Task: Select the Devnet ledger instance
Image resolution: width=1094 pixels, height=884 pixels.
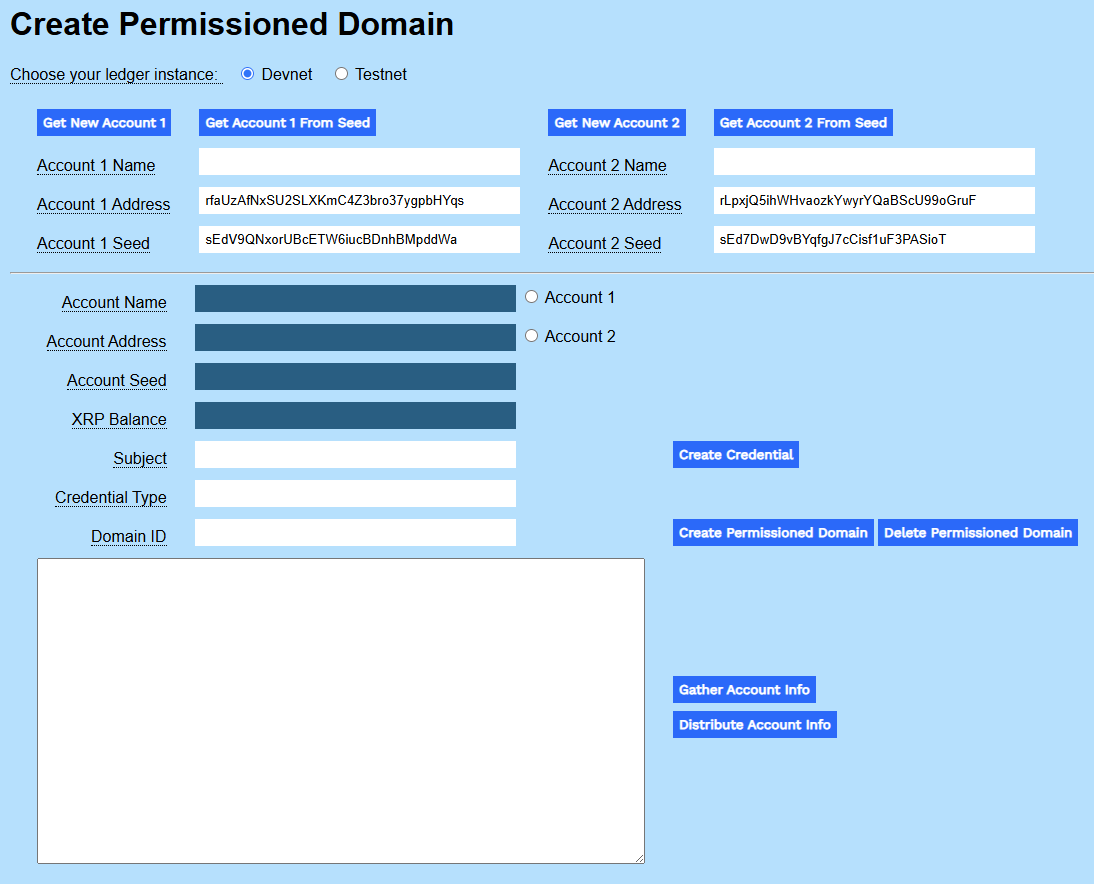Action: click(248, 74)
